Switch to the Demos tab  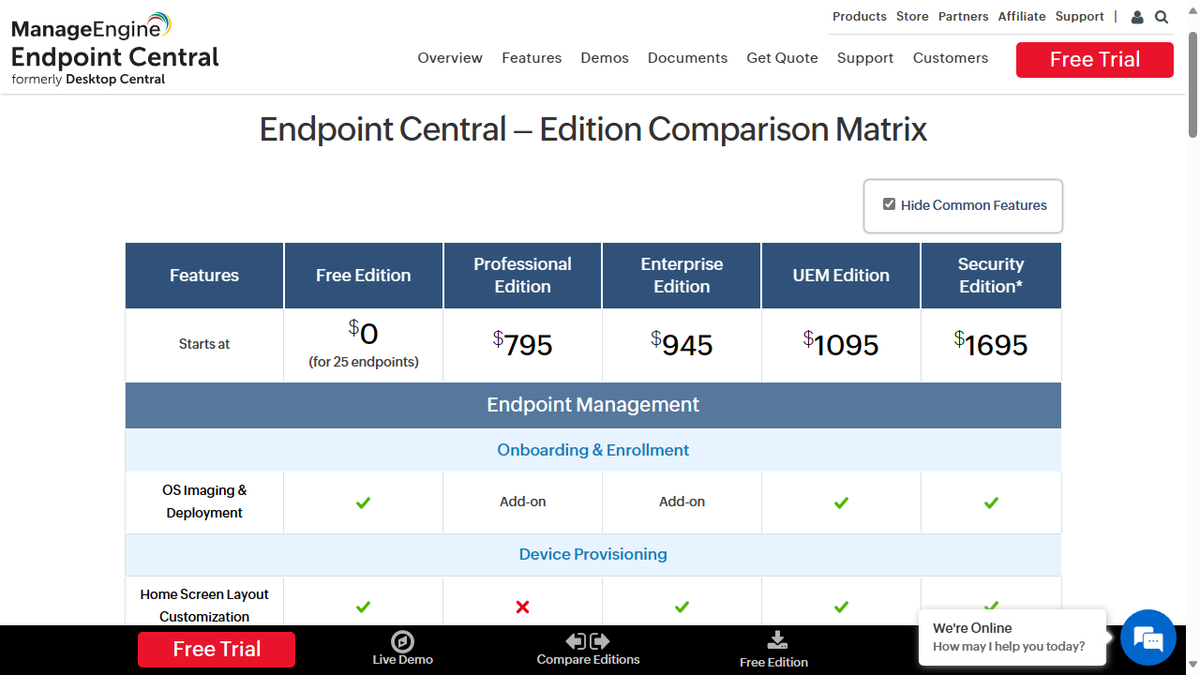pyautogui.click(x=604, y=58)
